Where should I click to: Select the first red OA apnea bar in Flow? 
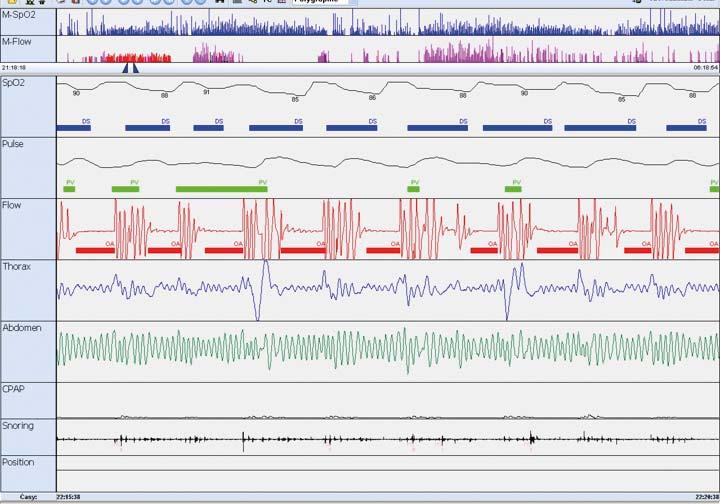click(x=95, y=251)
